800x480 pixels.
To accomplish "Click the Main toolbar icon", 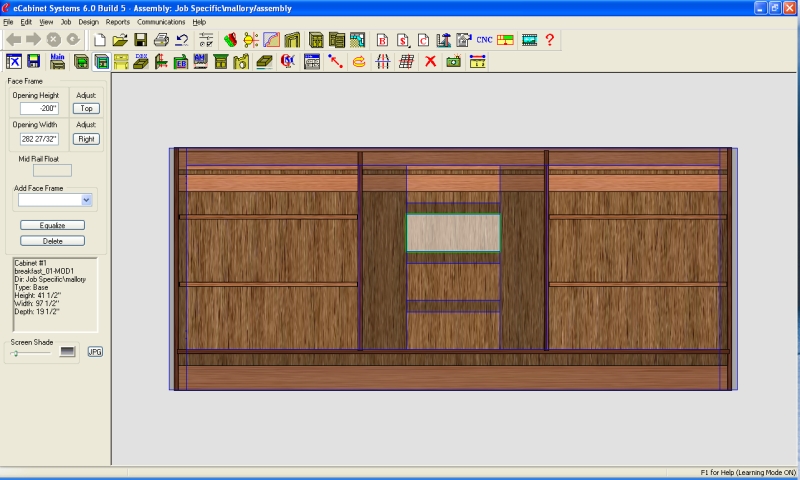I will 58,62.
